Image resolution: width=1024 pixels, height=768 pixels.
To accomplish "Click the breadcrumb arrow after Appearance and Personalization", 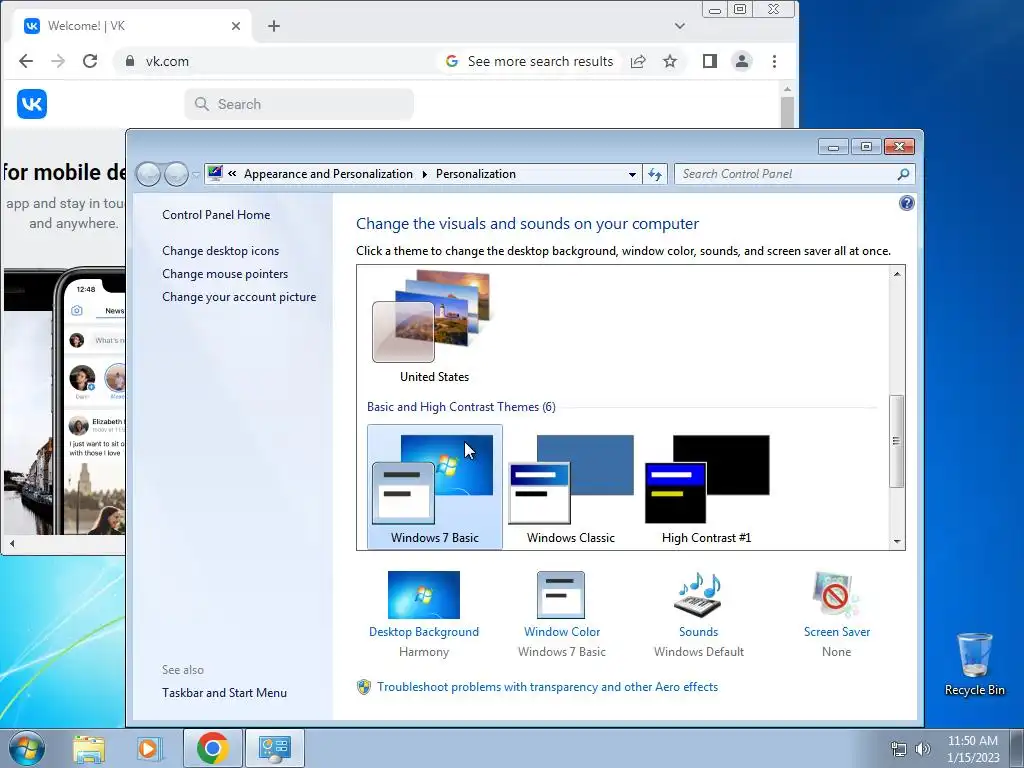I will [x=424, y=174].
